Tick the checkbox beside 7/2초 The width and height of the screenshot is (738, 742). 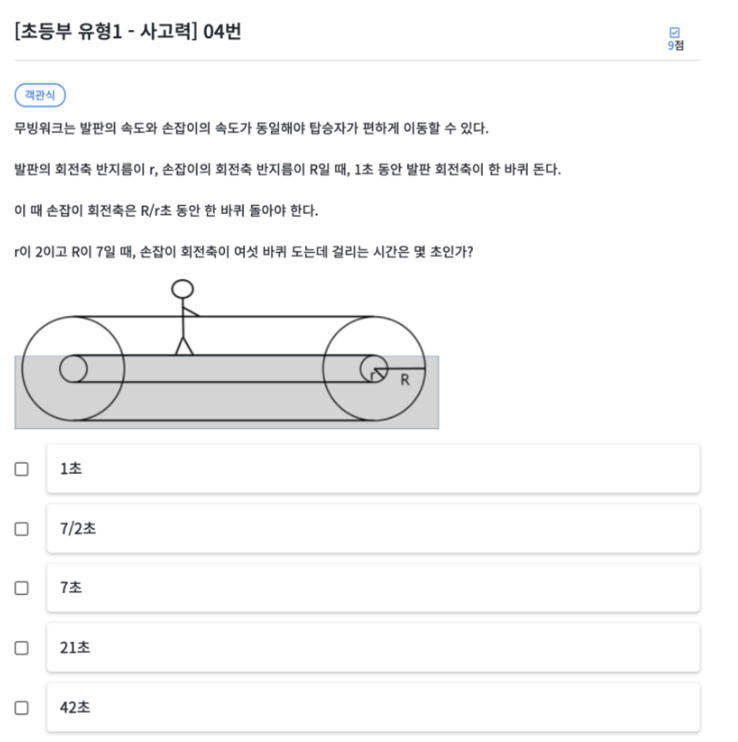coord(22,529)
